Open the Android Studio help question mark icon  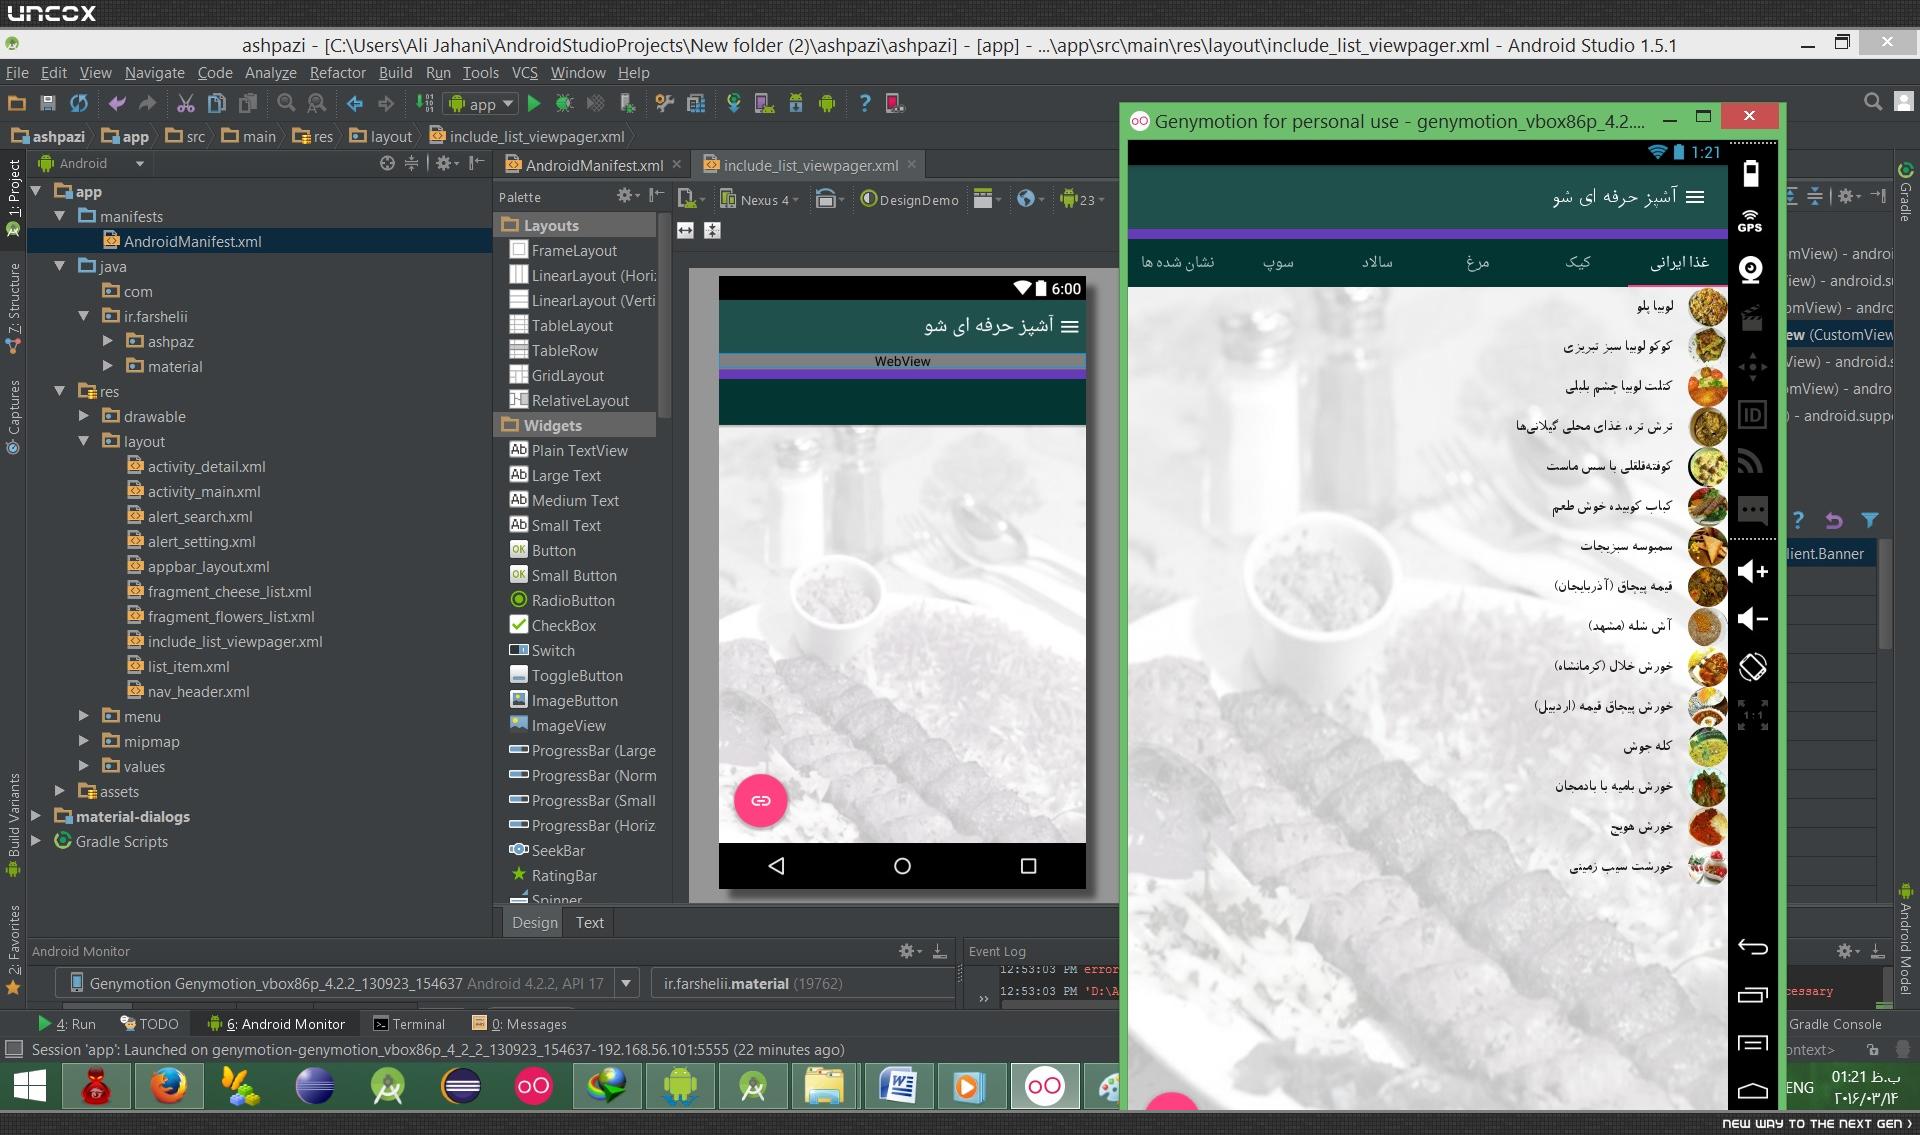865,103
